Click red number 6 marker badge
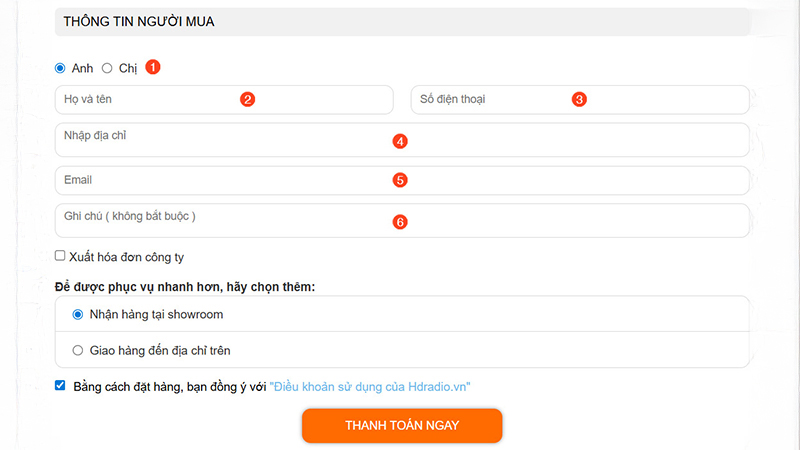Image resolution: width=800 pixels, height=450 pixels. (400, 222)
